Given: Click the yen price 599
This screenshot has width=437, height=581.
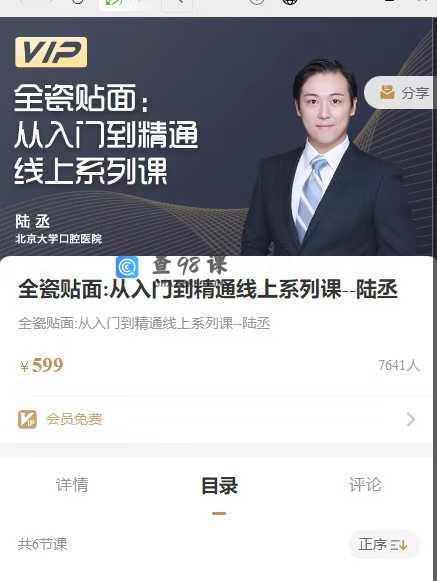Looking at the screenshot, I should click(42, 365).
